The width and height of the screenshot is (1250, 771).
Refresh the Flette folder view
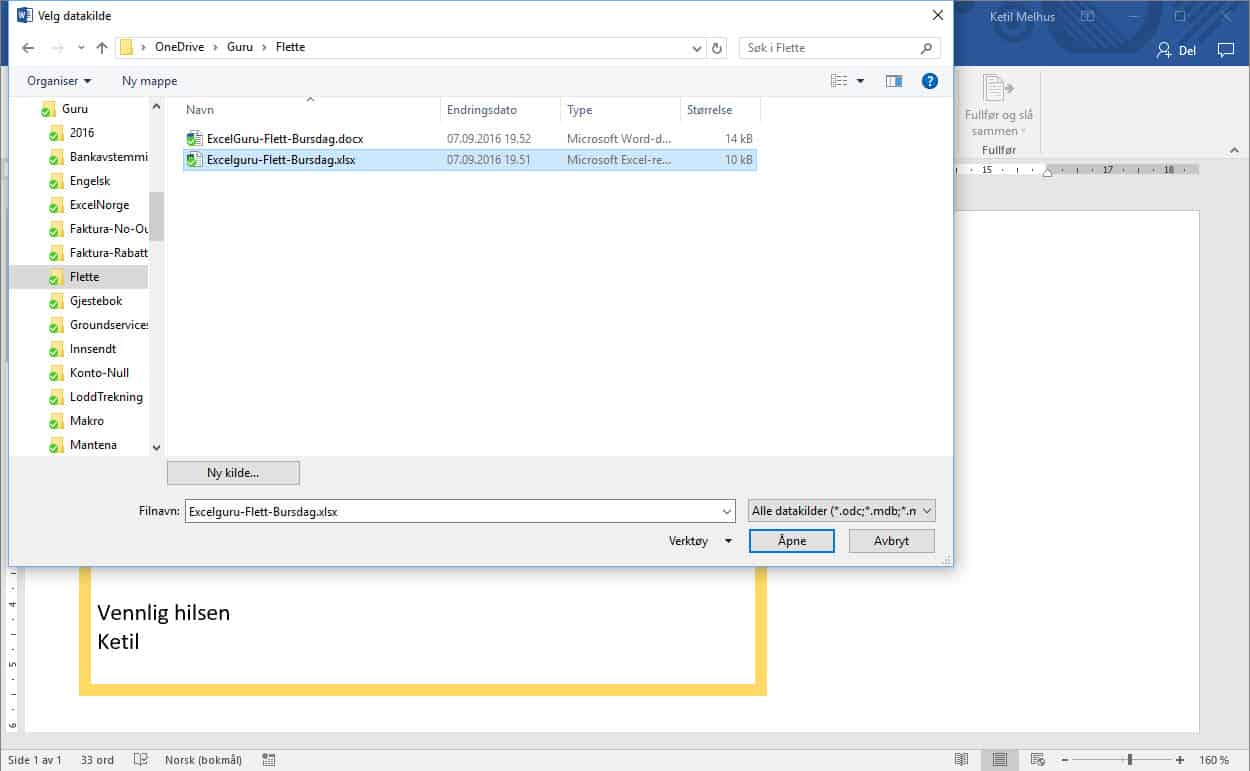[x=717, y=48]
